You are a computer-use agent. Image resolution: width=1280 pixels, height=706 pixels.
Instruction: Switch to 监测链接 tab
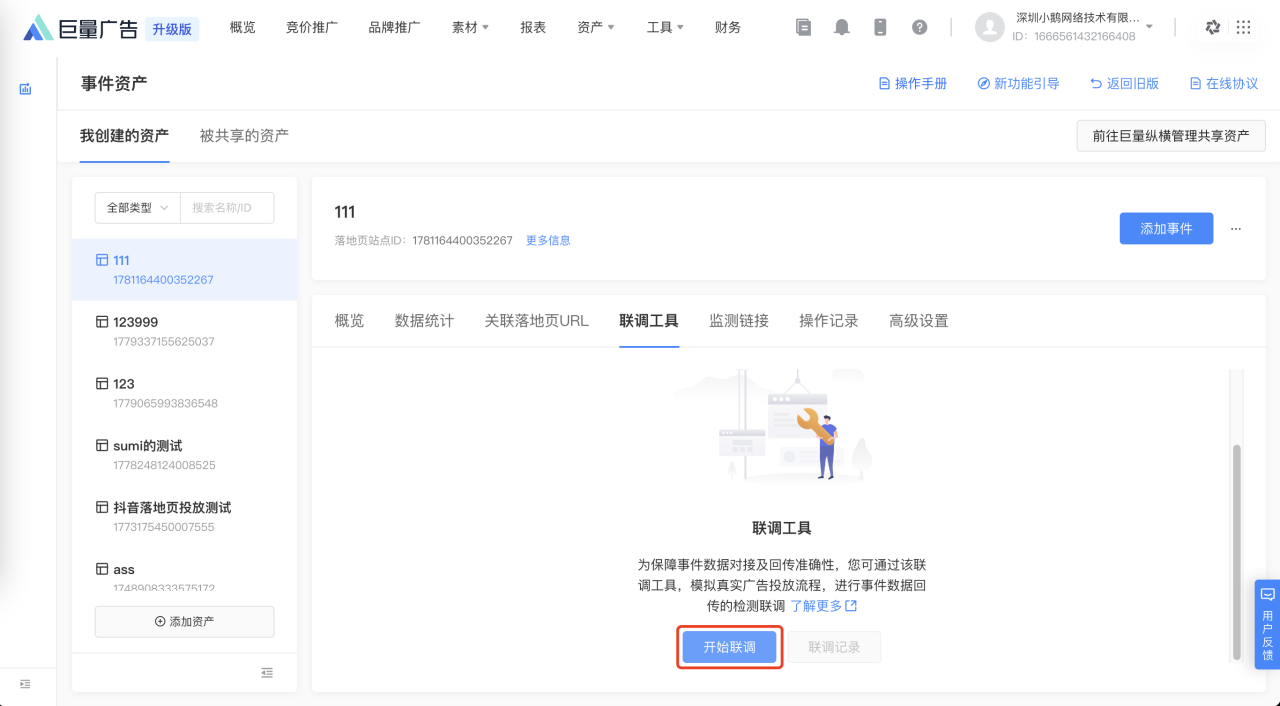(739, 321)
